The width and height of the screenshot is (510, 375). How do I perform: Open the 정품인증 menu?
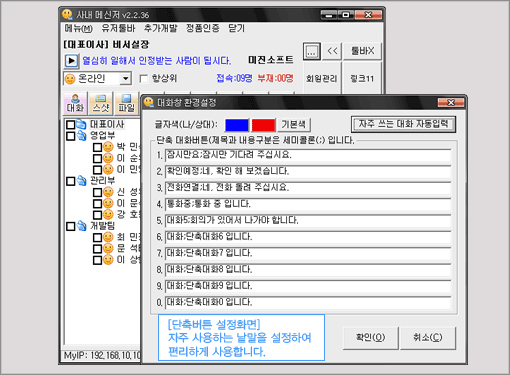[203, 28]
